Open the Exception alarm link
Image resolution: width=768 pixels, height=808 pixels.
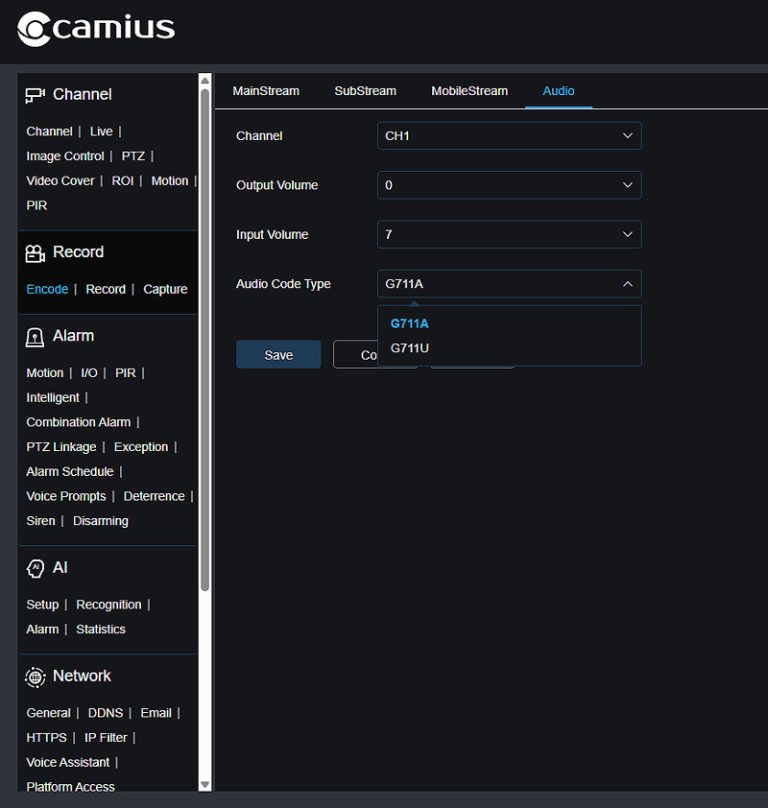(141, 447)
